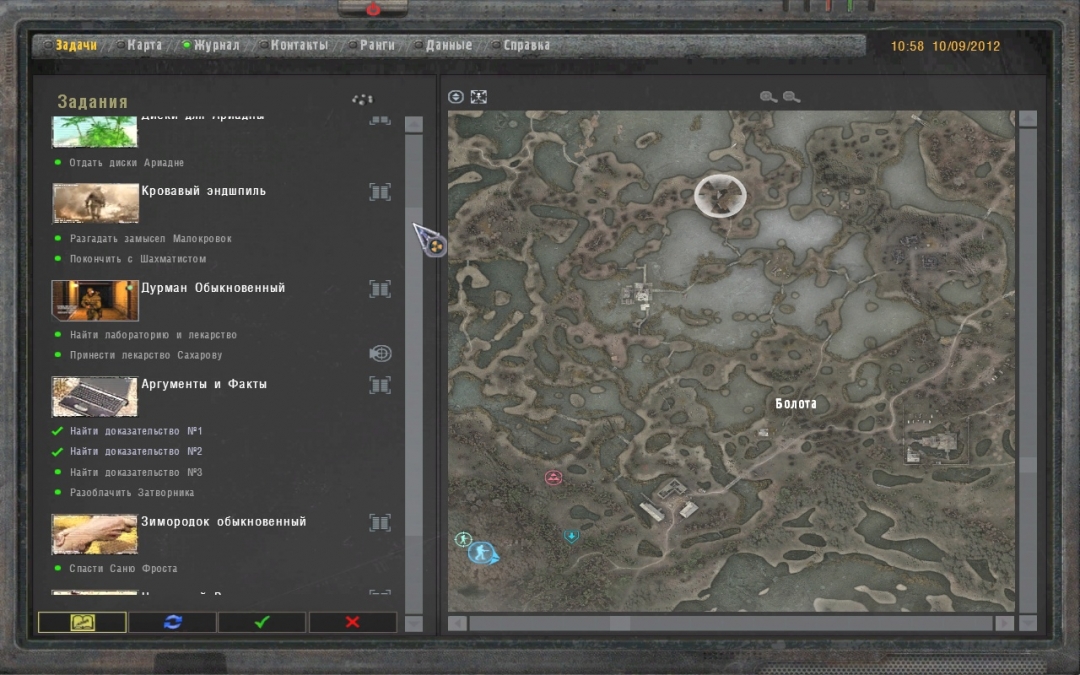Screen dimensions: 1080x675
Task: Click subtask Разоблачить Затворника
Action: (132, 492)
